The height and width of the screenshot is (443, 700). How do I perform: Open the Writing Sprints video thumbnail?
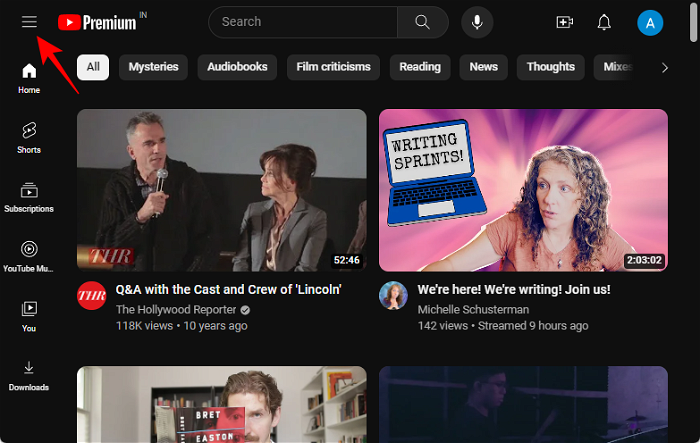click(523, 190)
